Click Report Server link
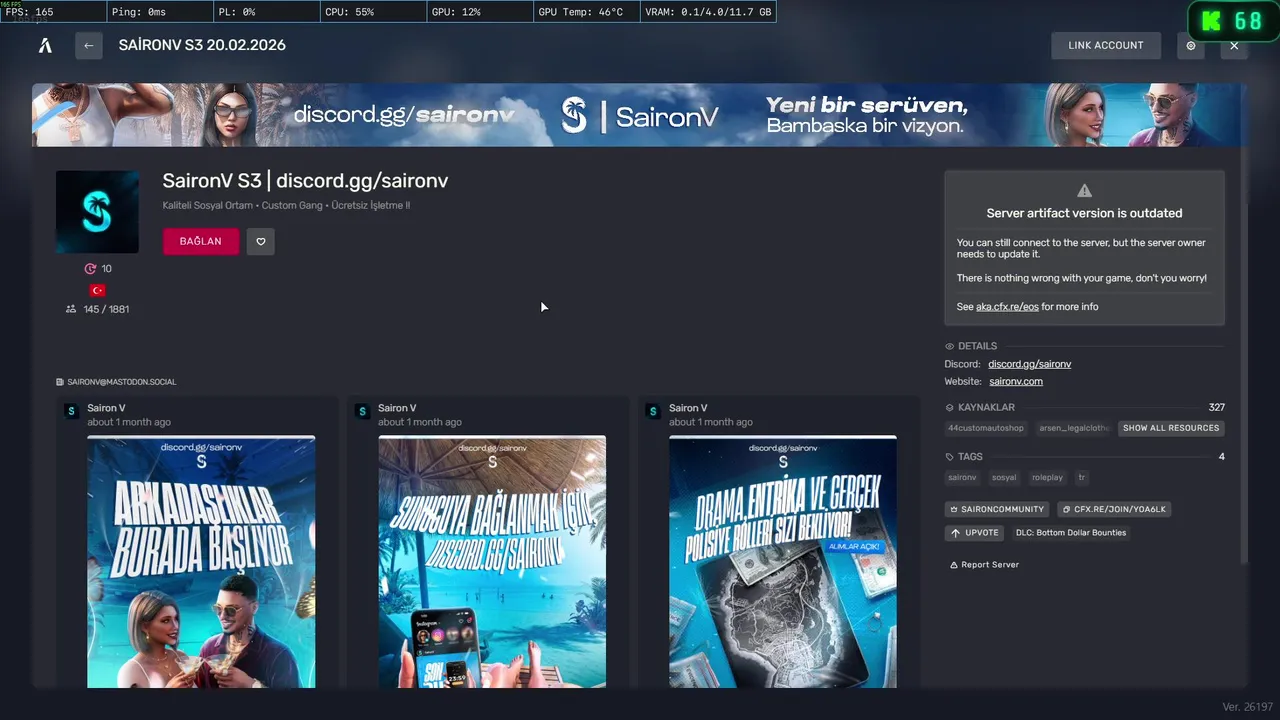This screenshot has height=720, width=1280. [984, 565]
